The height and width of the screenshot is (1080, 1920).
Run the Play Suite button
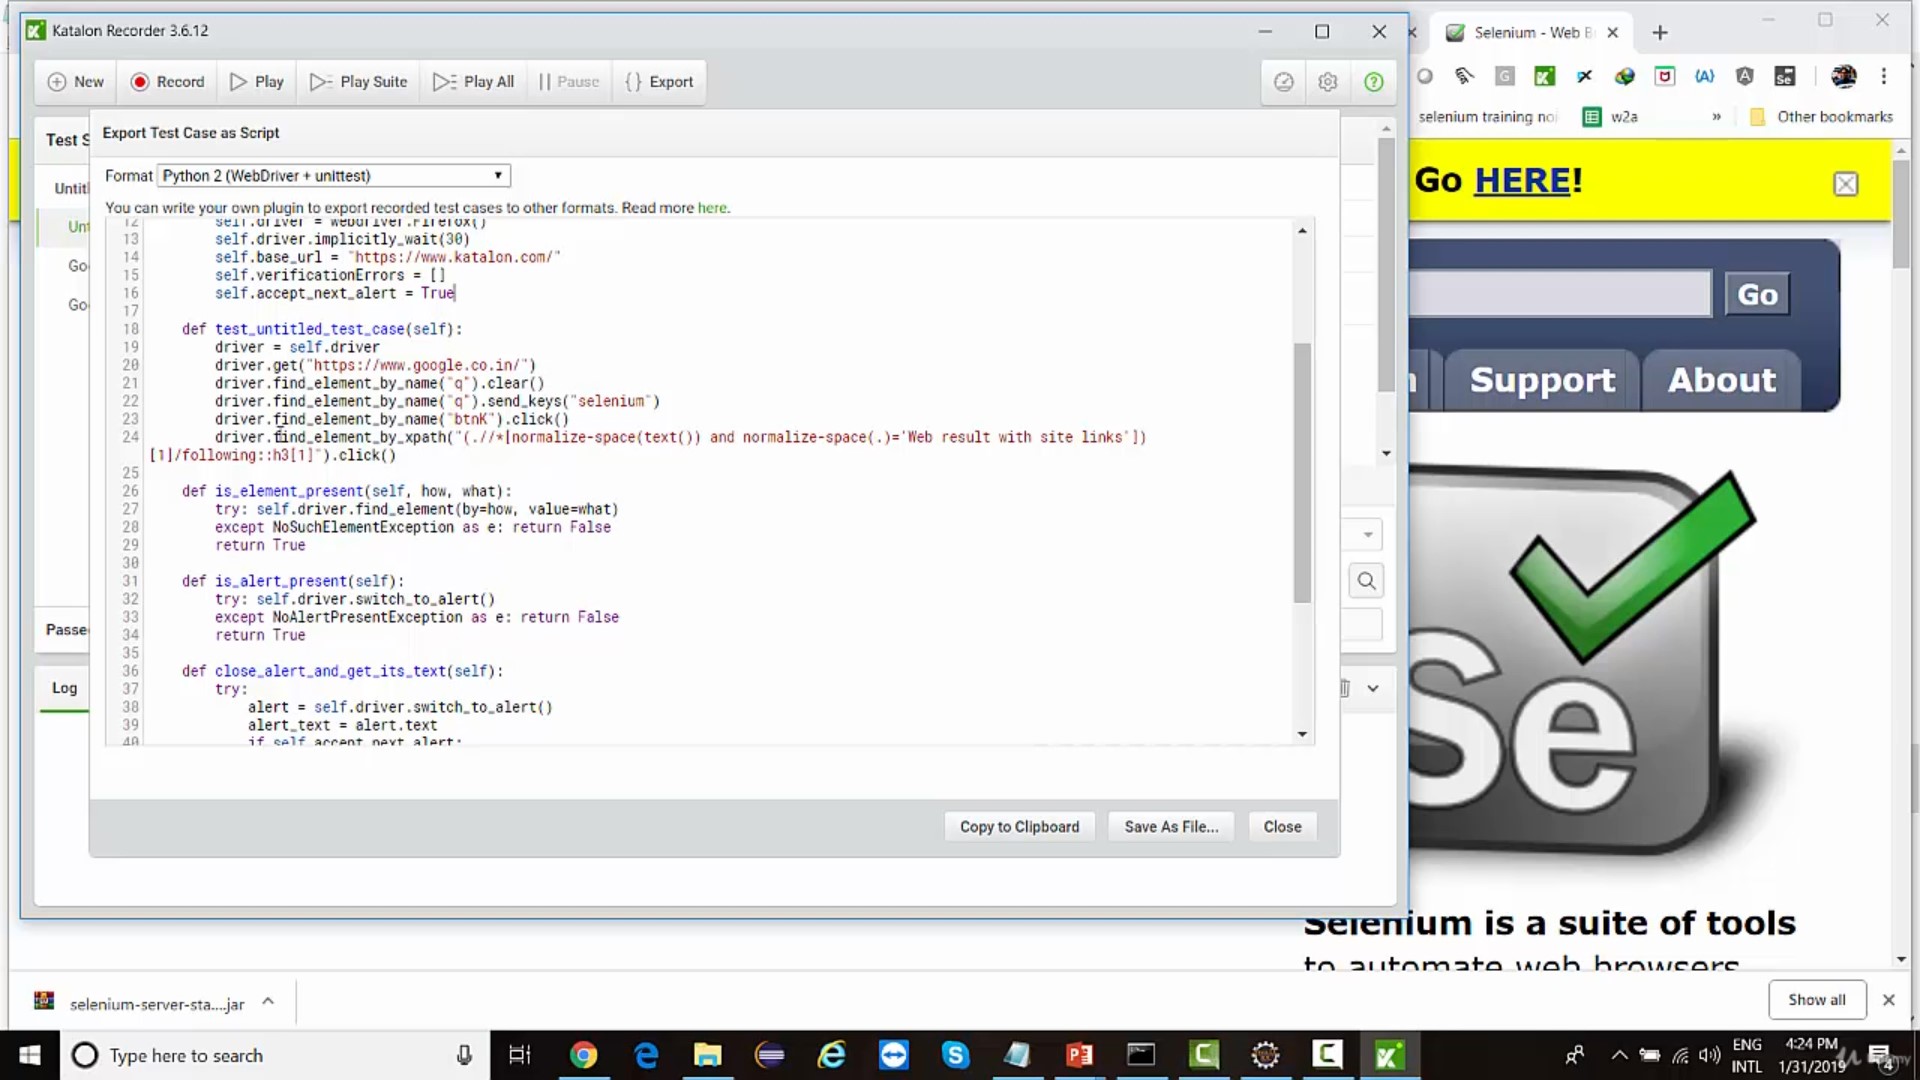(x=359, y=82)
